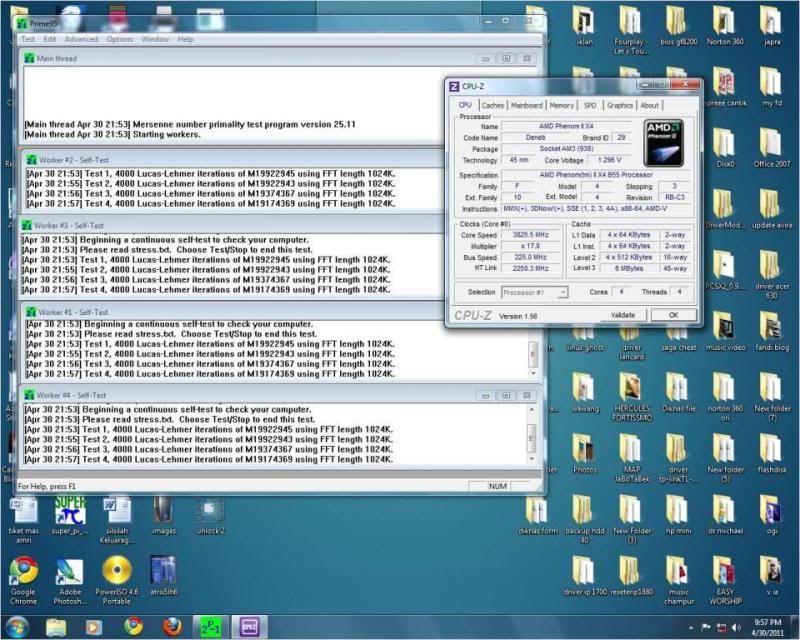
Task: Select the hp mini desktop folder
Action: (x=678, y=515)
